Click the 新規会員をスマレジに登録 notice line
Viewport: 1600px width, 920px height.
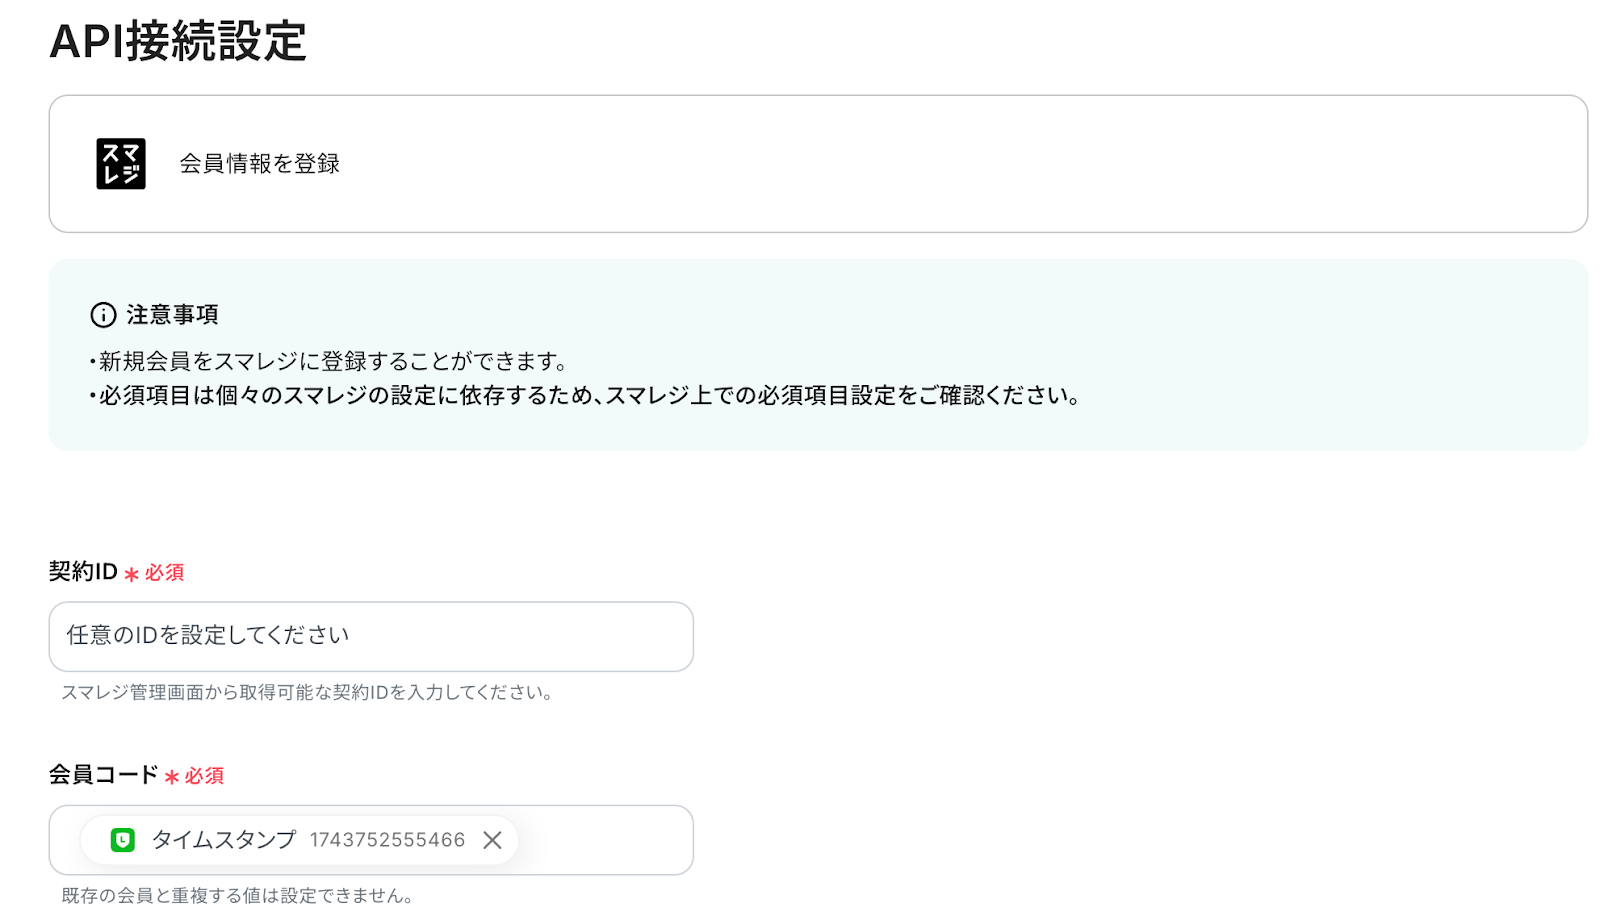pos(332,361)
